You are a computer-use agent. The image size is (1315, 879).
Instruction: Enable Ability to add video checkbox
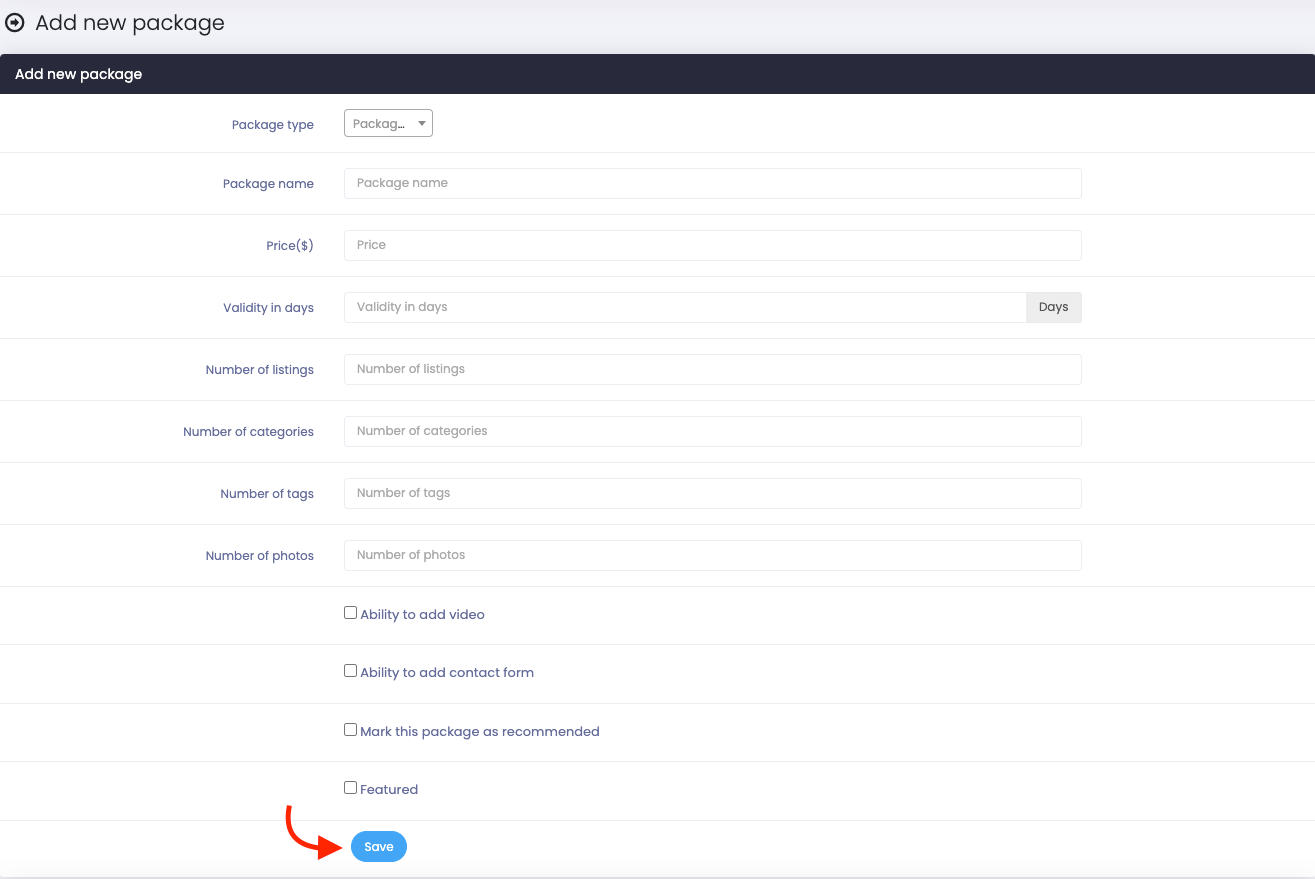[350, 613]
